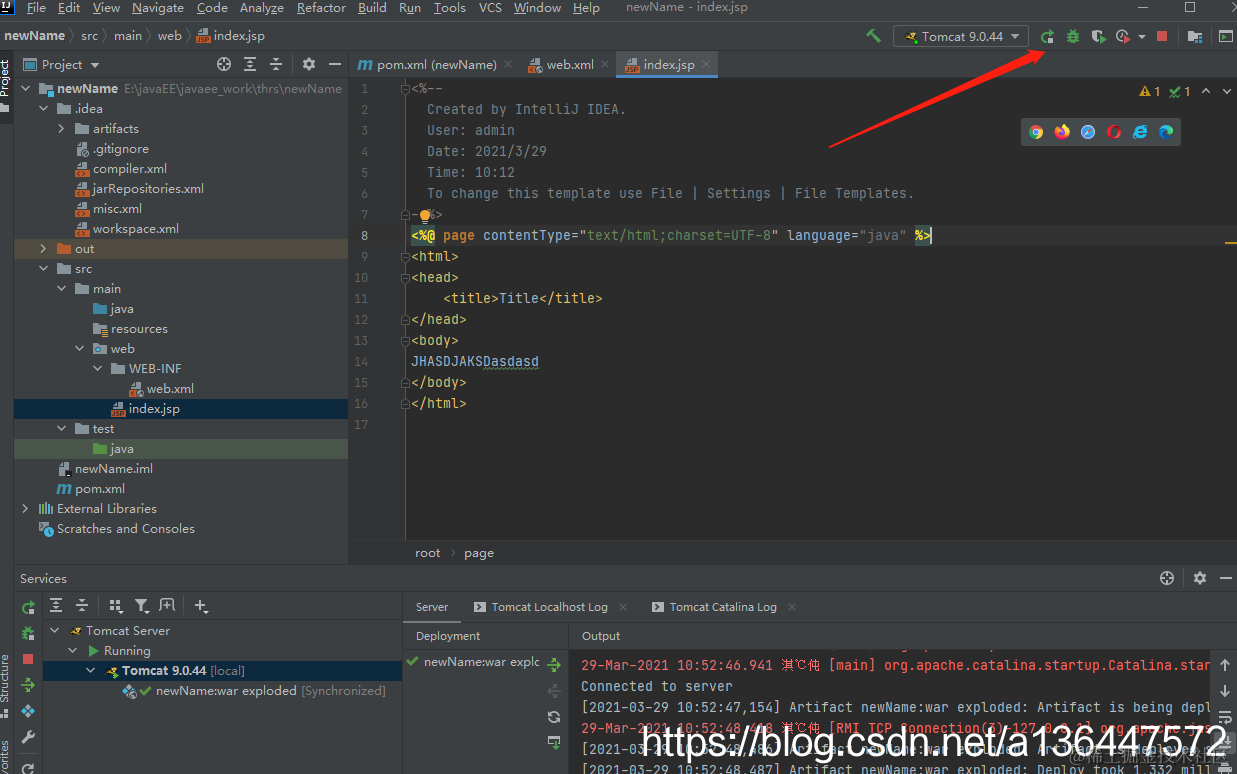
Task: Open Project Structure from the toolbar
Action: click(x=1195, y=36)
